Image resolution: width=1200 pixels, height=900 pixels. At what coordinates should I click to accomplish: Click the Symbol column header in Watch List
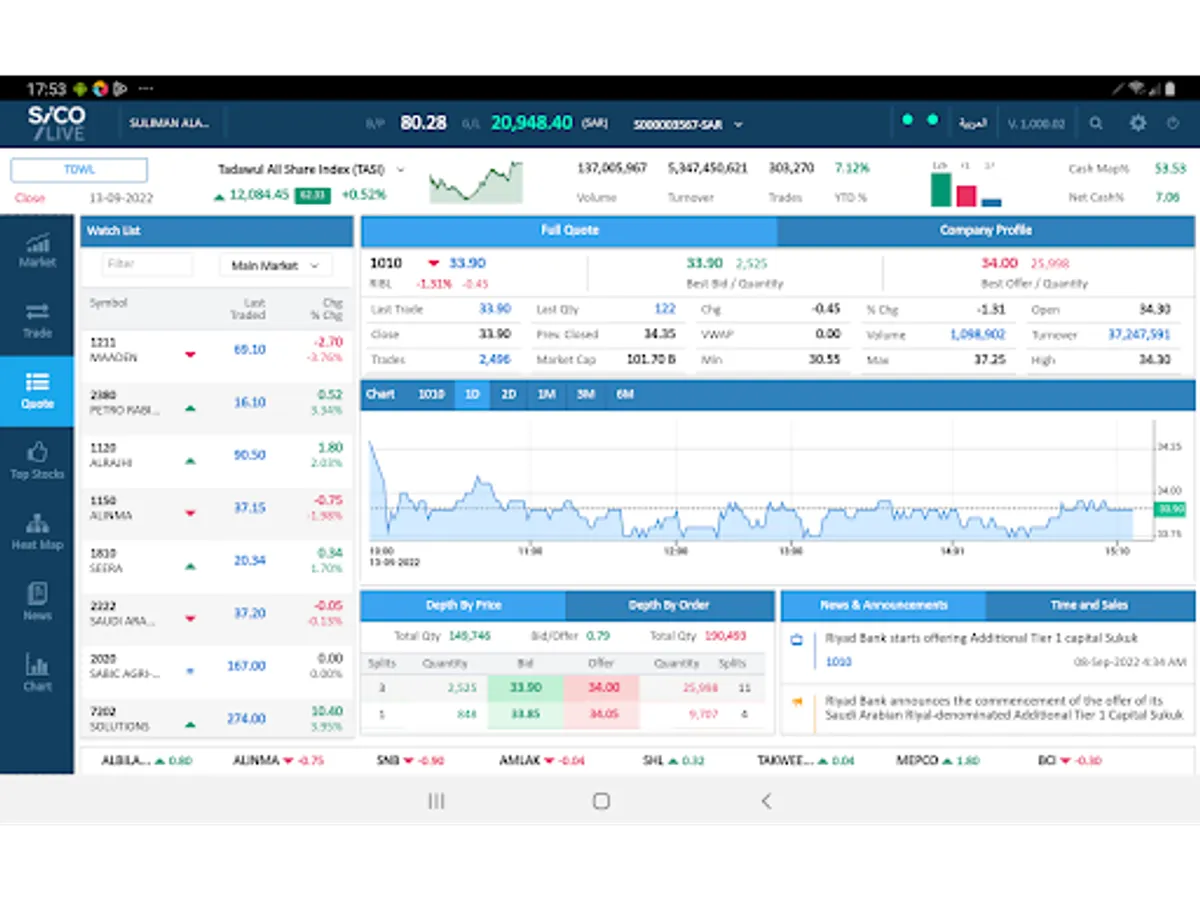[x=109, y=303]
